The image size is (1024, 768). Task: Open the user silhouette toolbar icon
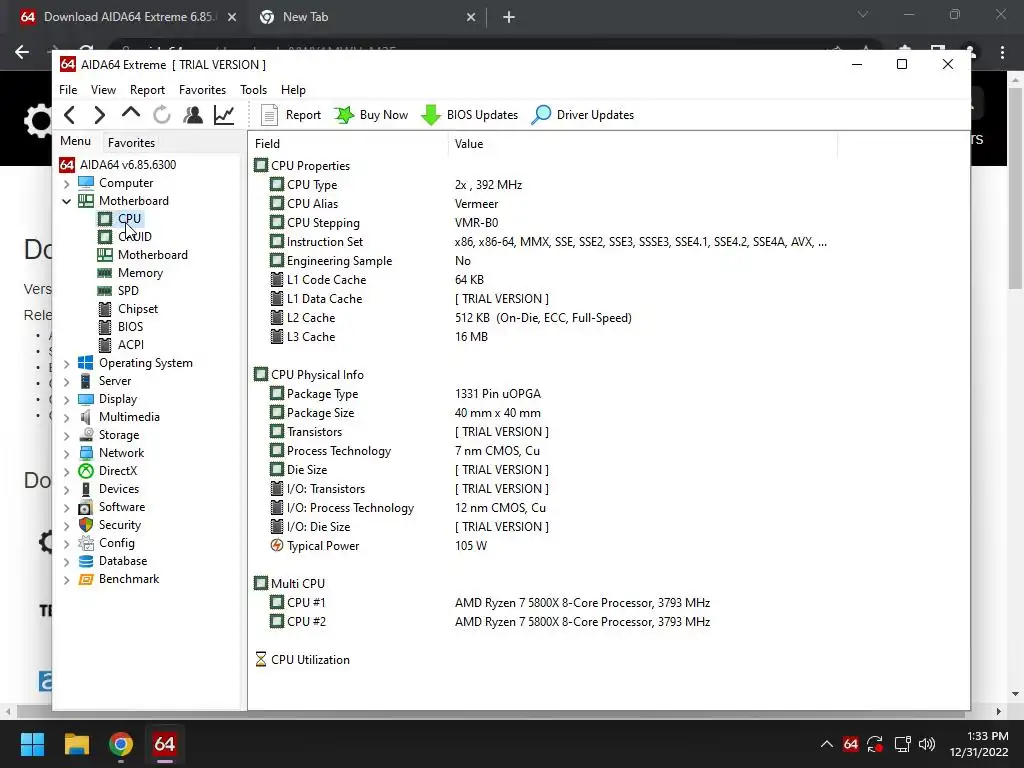pos(193,115)
